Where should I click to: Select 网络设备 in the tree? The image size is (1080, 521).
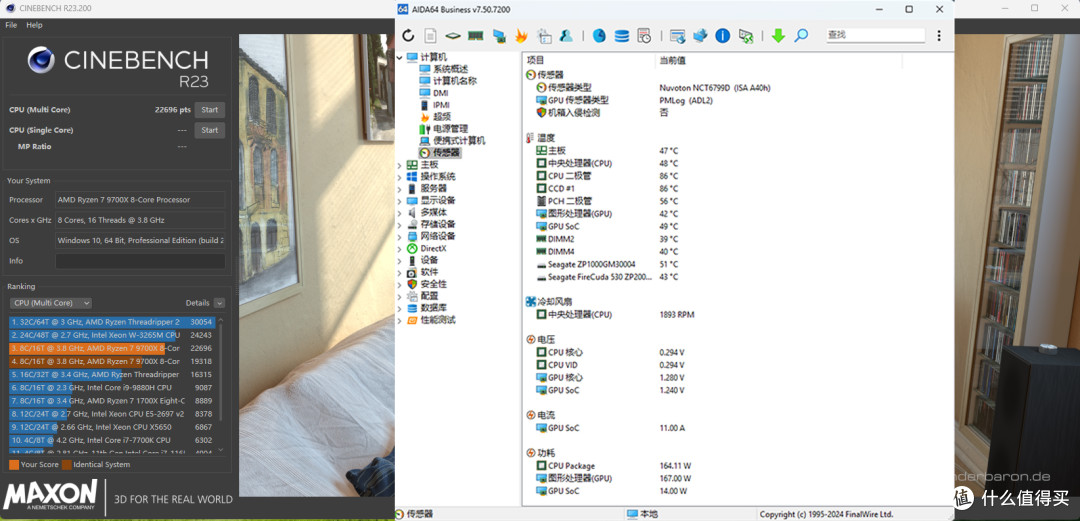(x=438, y=236)
